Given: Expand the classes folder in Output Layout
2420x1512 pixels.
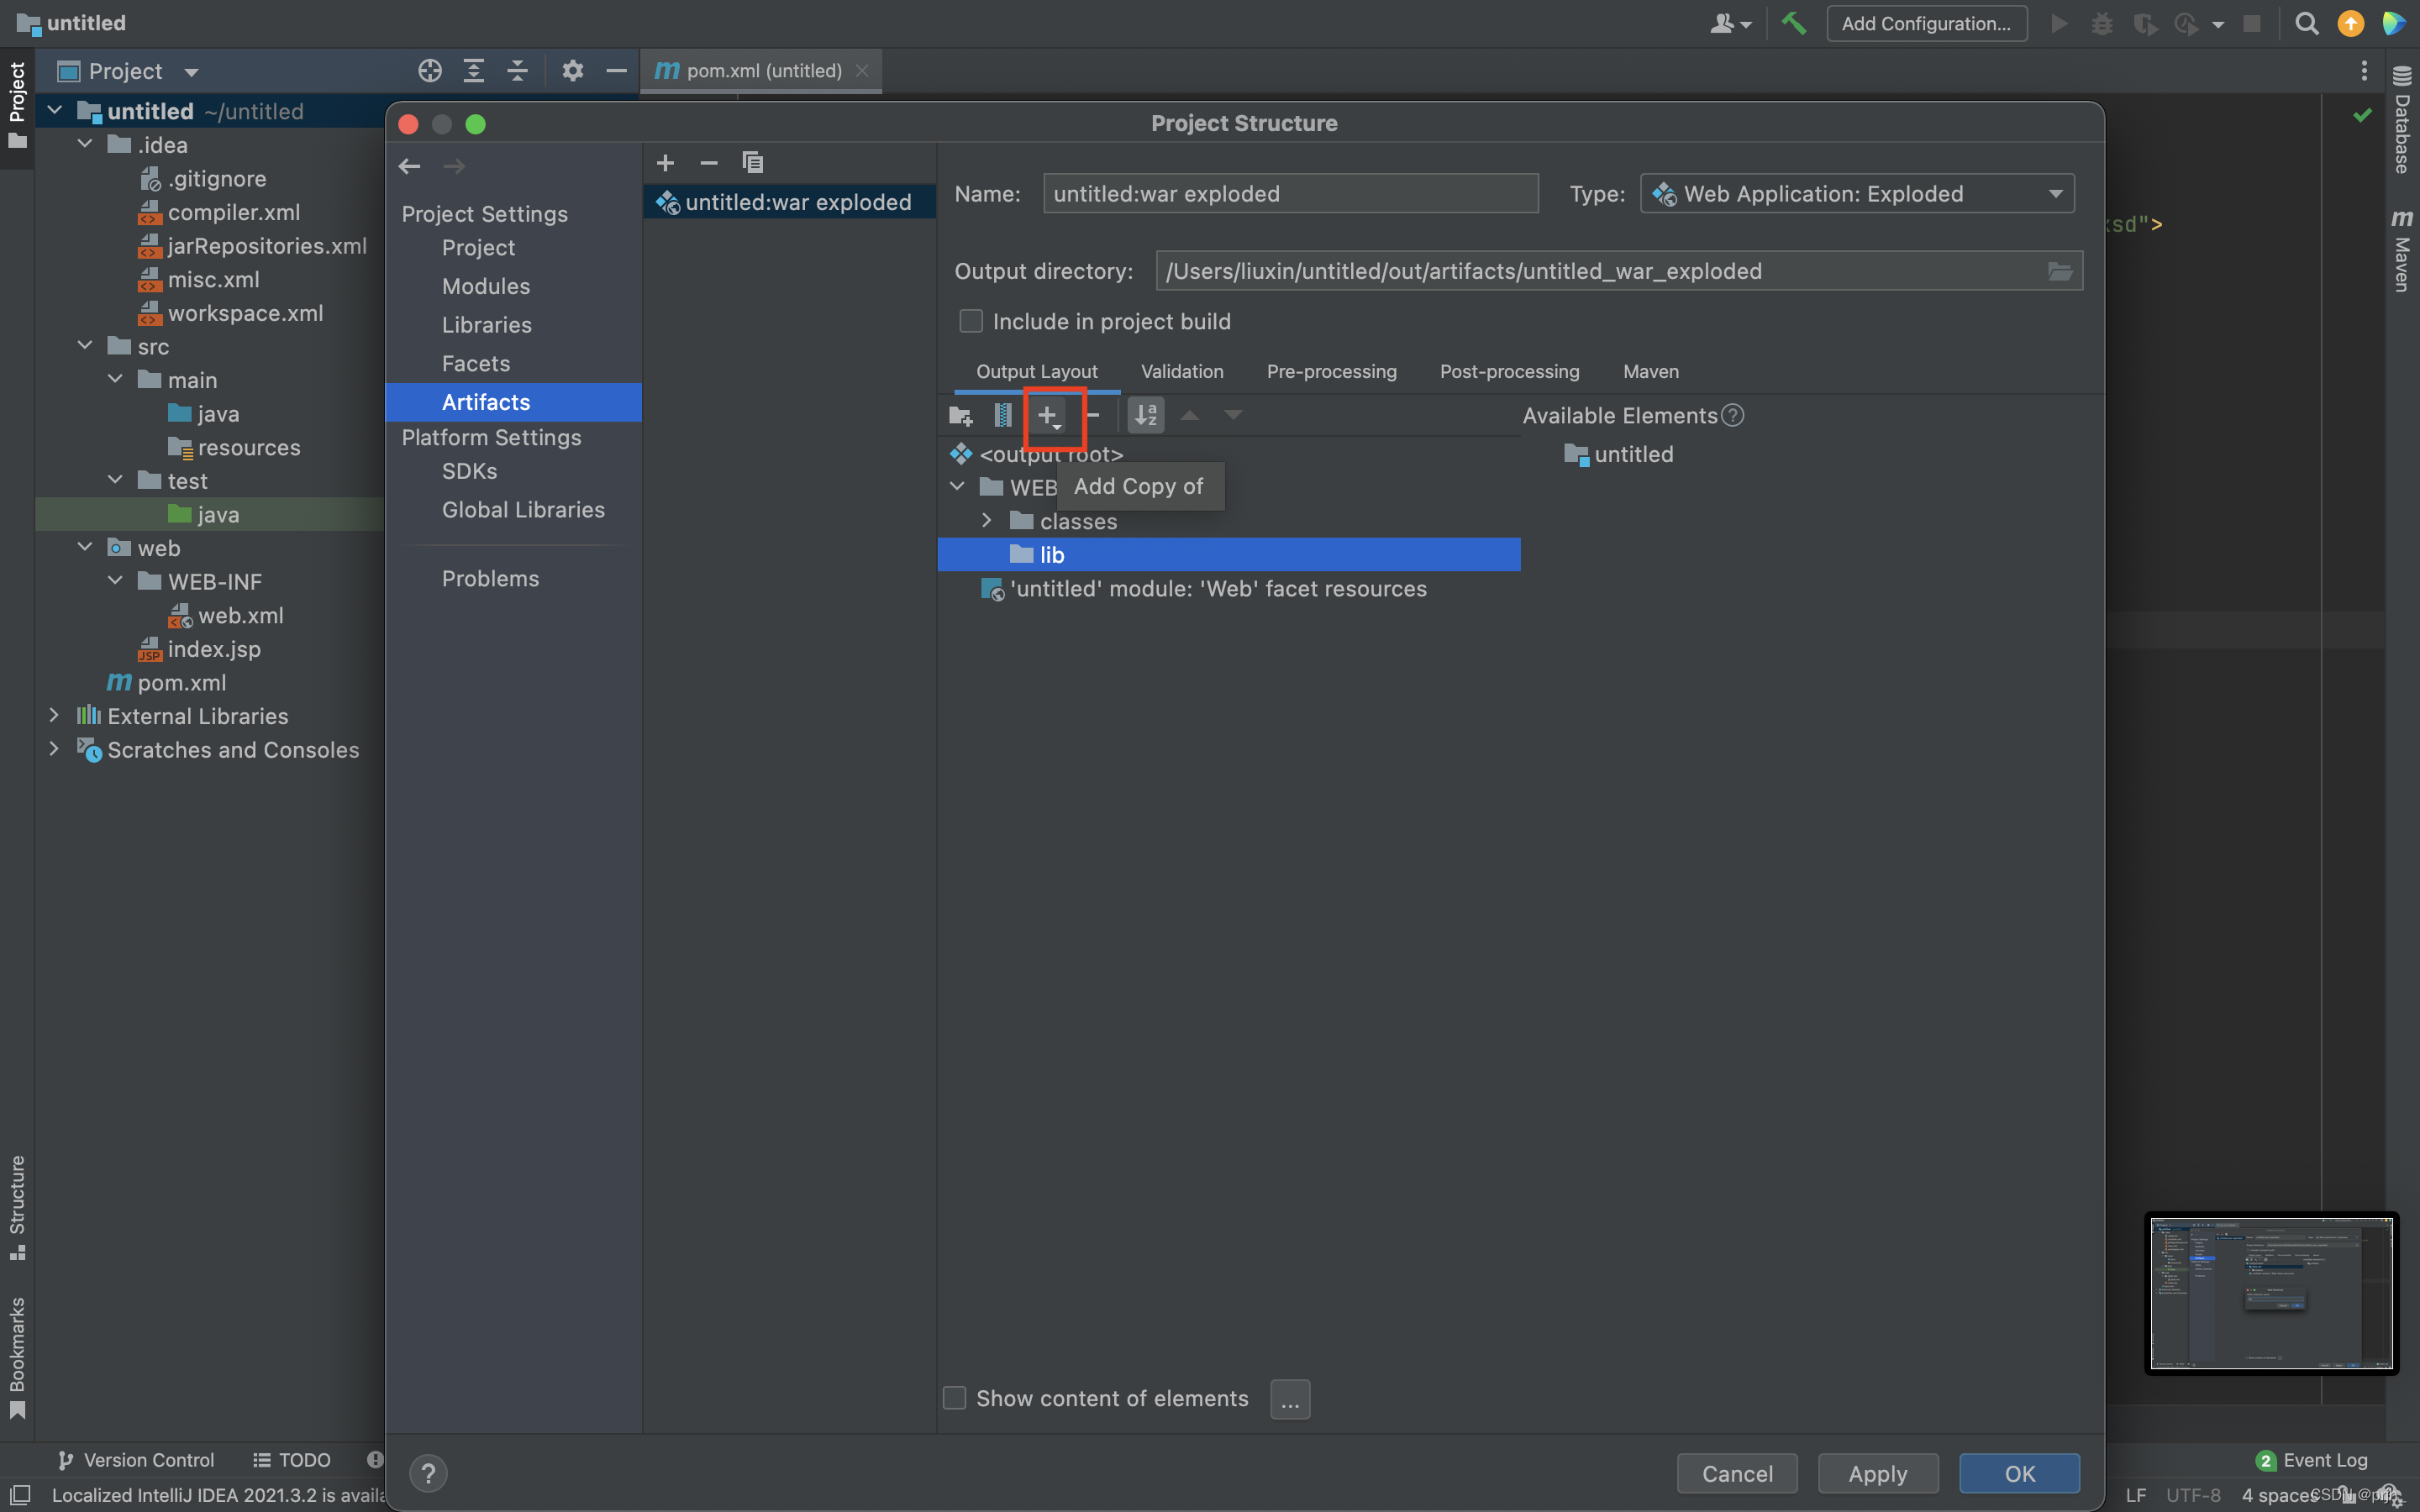Looking at the screenshot, I should (x=988, y=519).
